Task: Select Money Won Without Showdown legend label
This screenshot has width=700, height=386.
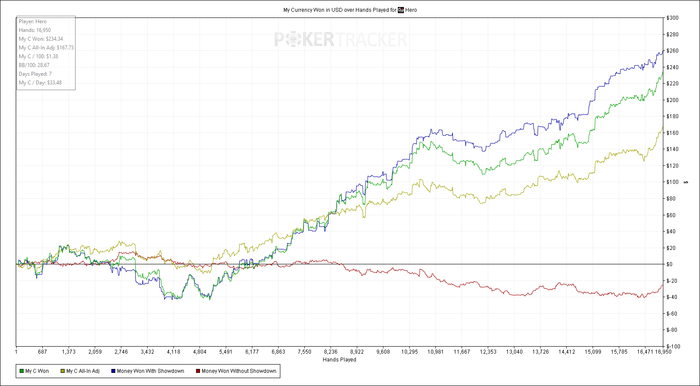Action: [239, 371]
